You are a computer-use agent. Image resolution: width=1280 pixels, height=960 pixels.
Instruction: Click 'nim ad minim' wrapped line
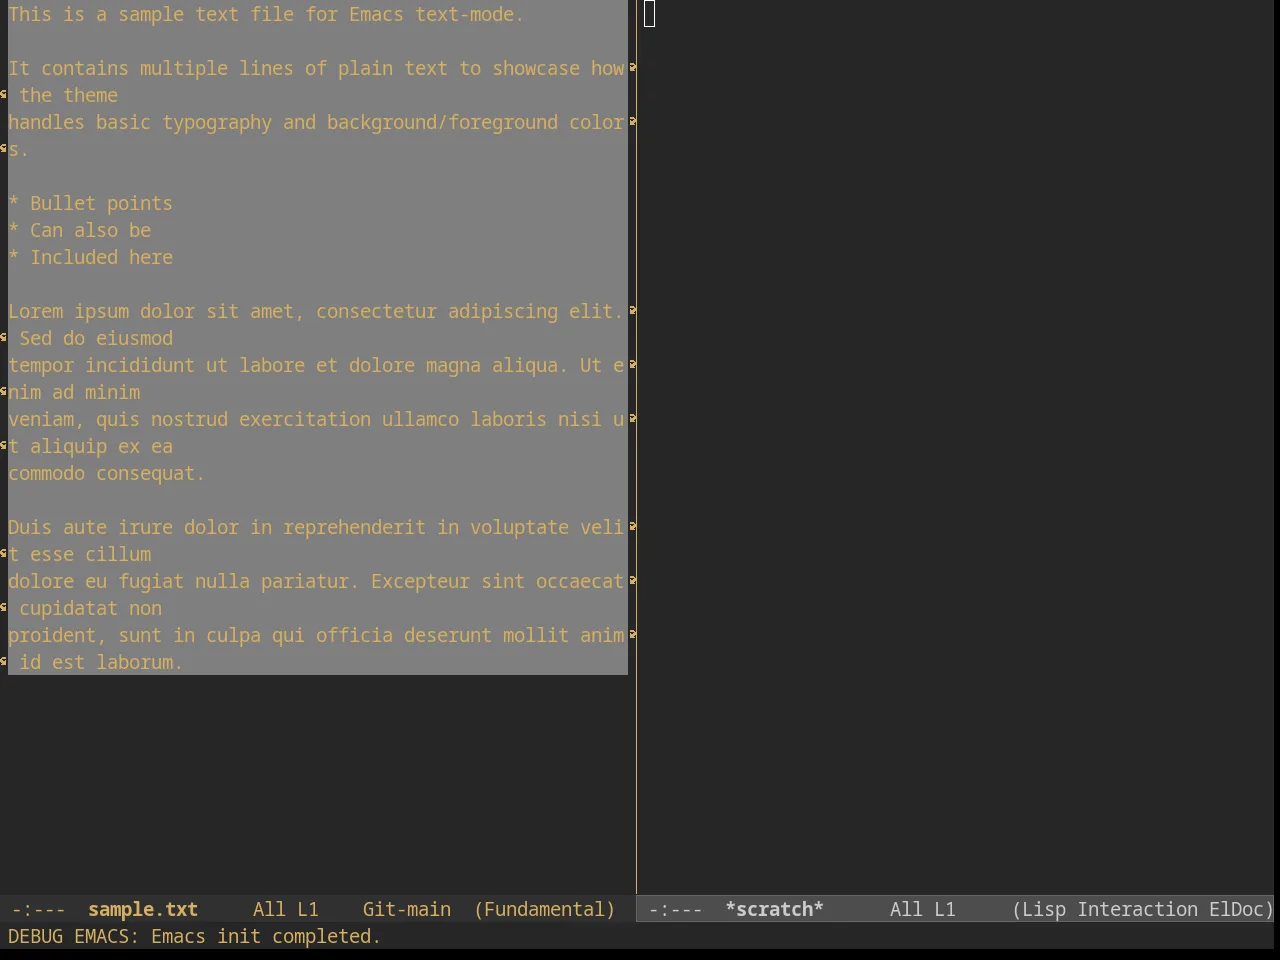point(74,392)
